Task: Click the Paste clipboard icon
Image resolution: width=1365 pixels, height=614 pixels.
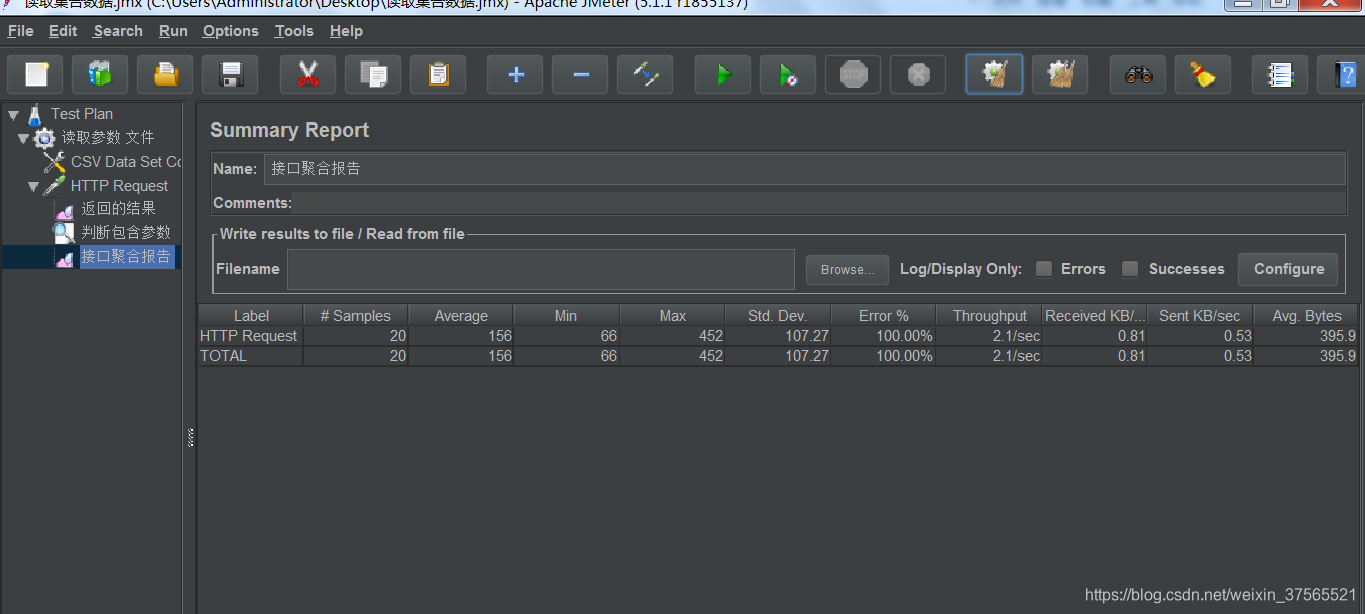Action: [438, 74]
